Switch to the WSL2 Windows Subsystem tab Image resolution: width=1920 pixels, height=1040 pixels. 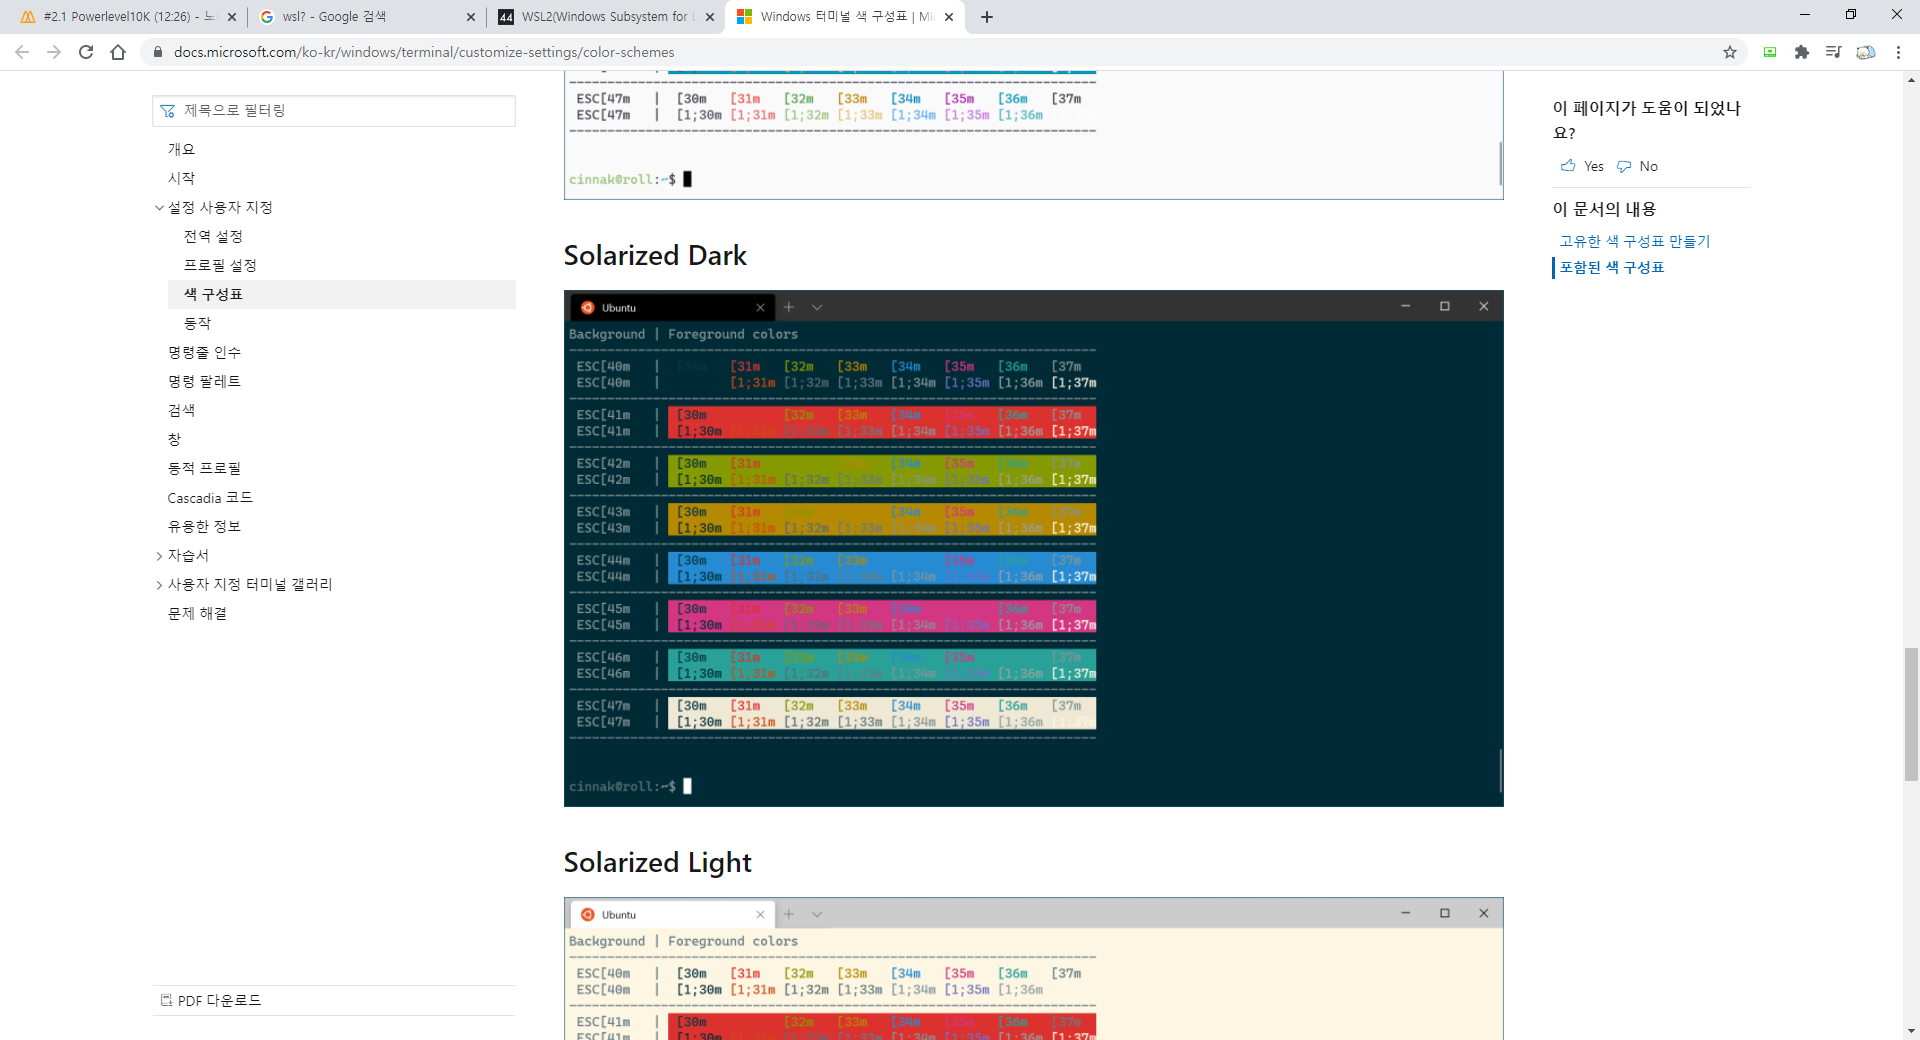[x=604, y=17]
